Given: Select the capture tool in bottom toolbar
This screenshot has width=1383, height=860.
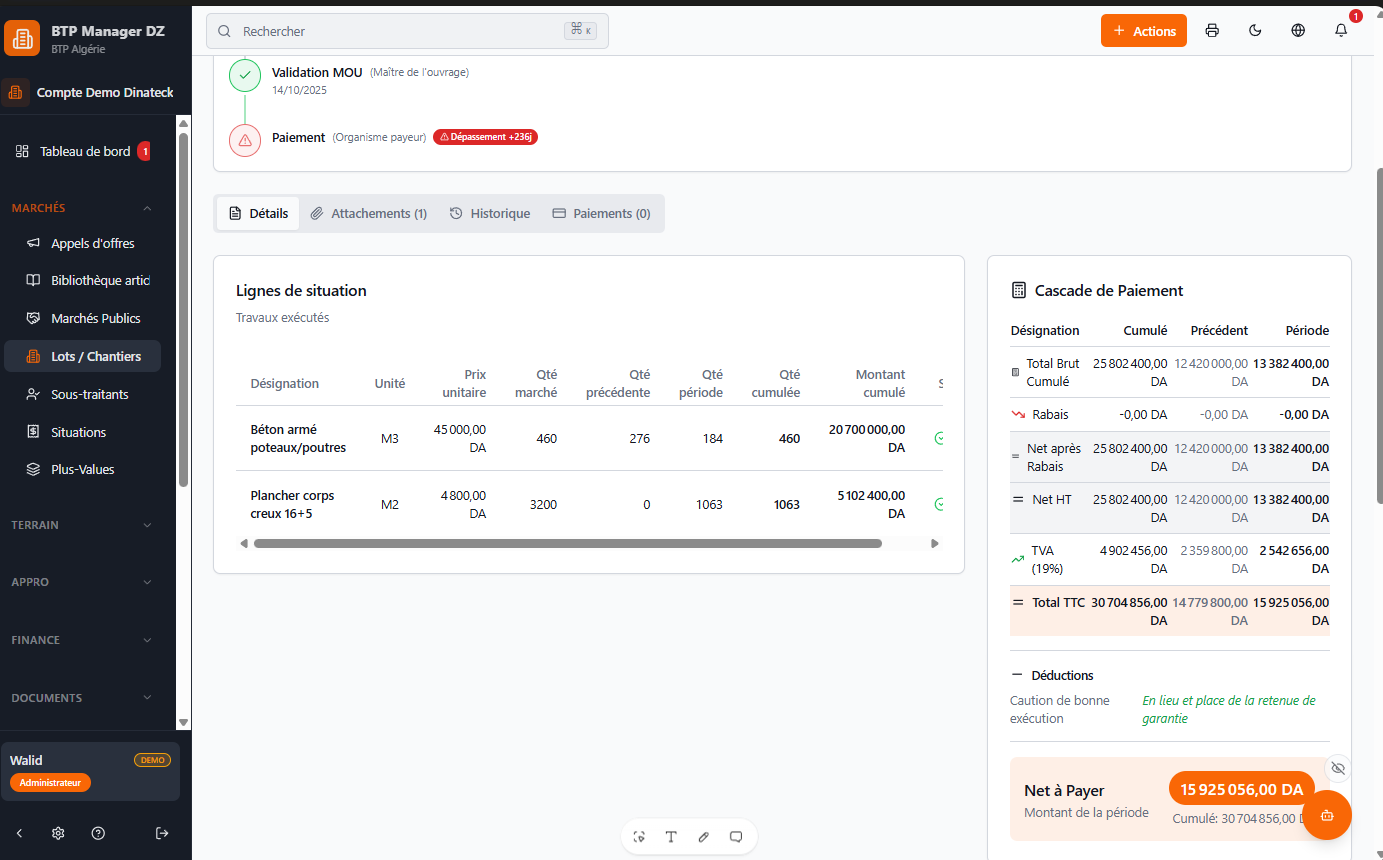Looking at the screenshot, I should point(639,837).
